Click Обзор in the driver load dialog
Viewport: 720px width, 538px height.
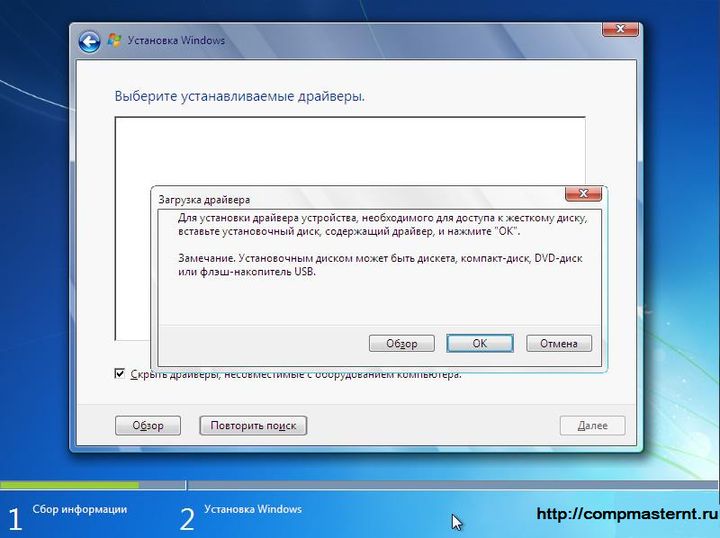click(401, 343)
